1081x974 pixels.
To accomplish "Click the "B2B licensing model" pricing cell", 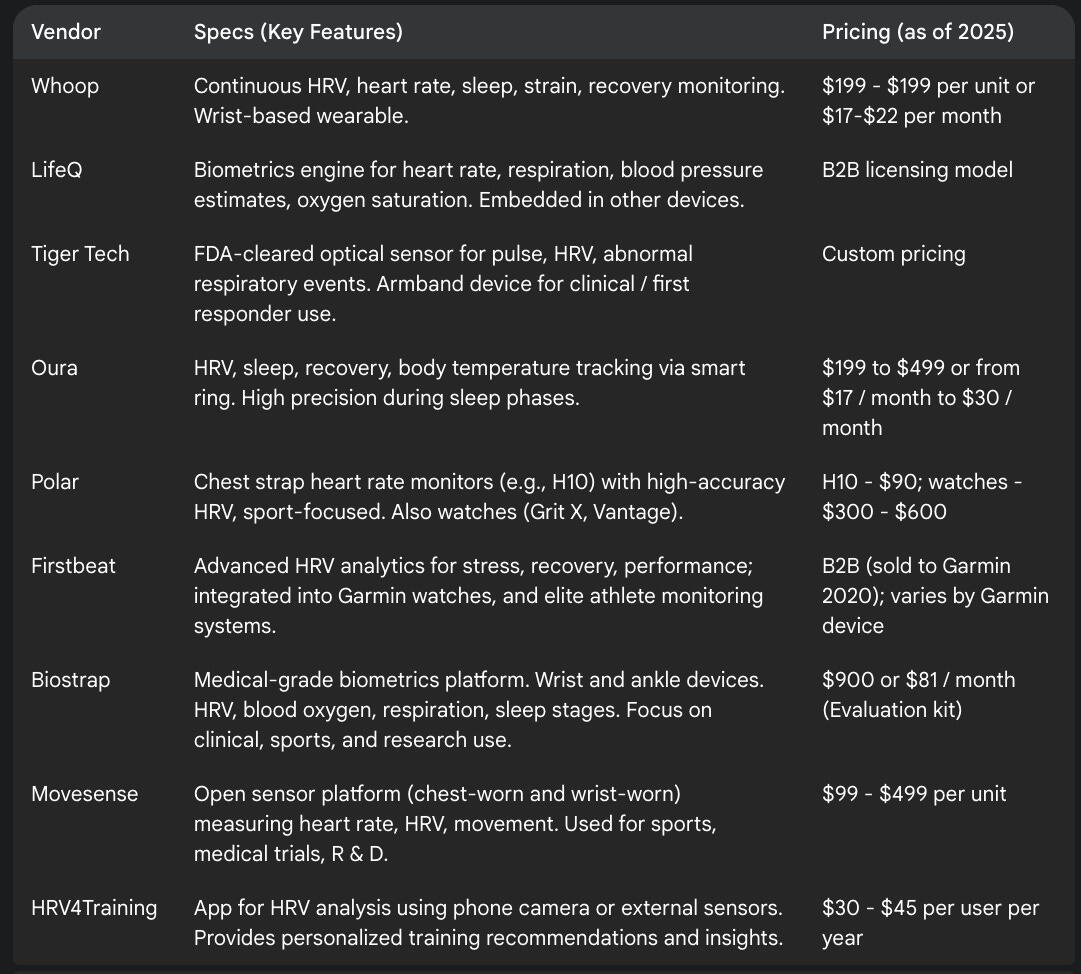I will click(x=917, y=170).
